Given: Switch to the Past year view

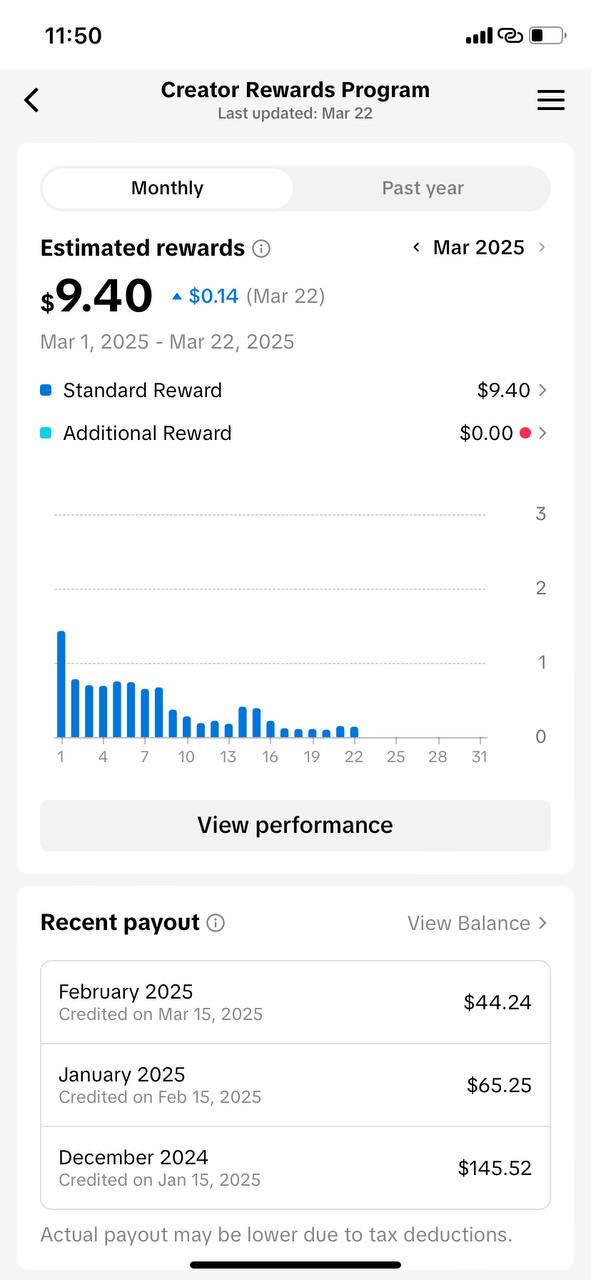Looking at the screenshot, I should point(423,188).
